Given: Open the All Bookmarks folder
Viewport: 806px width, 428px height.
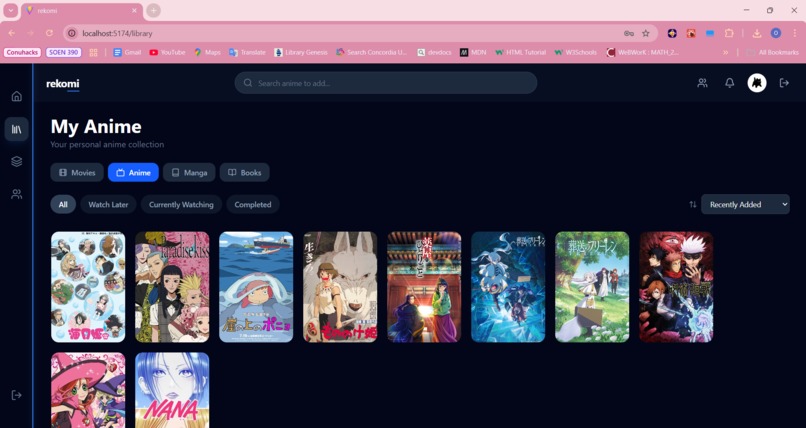Looking at the screenshot, I should 773,52.
